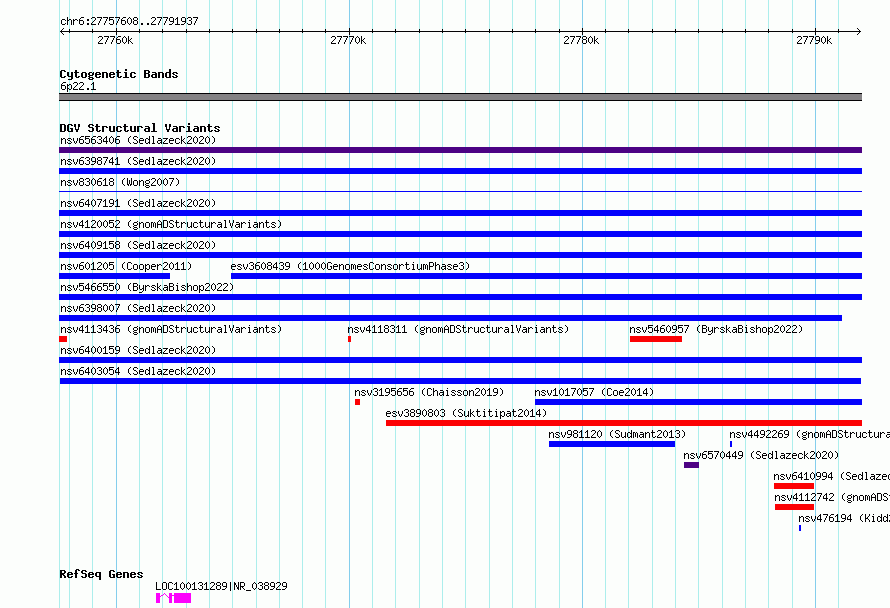Click the RefSeq Genes track title
Screen dimensions: 890x608
[x=101, y=574]
